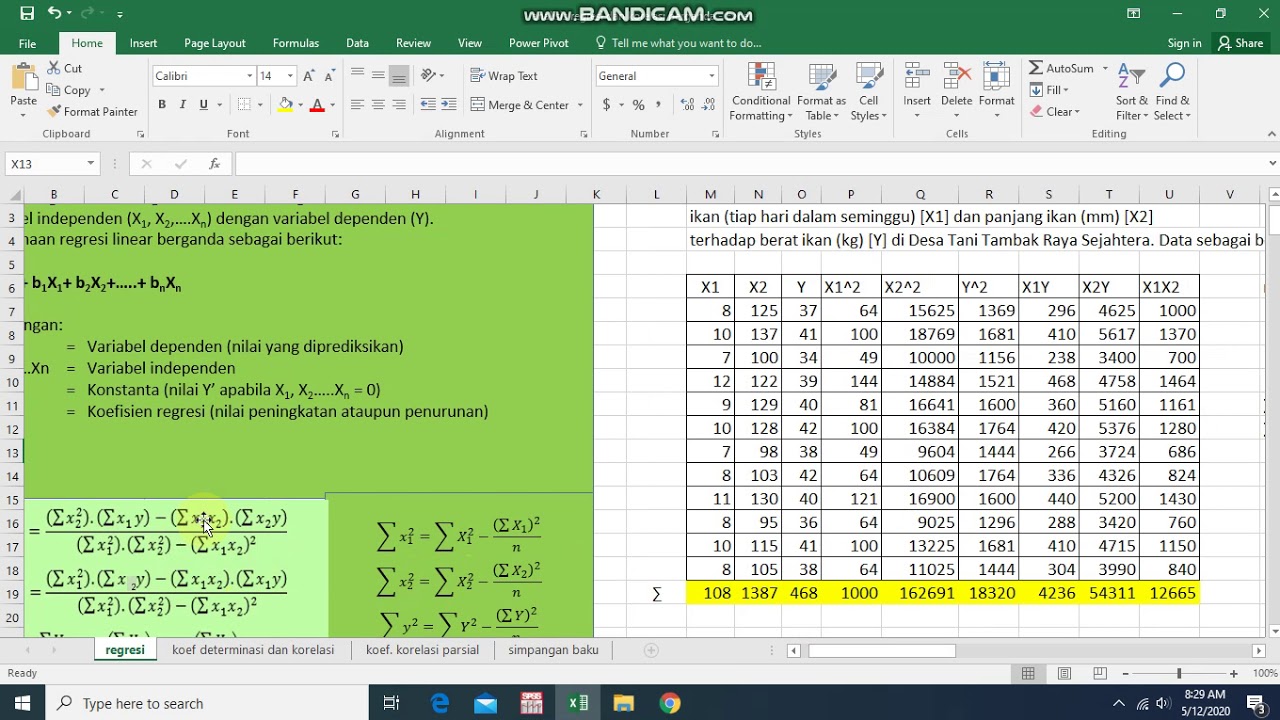The width and height of the screenshot is (1280, 720).
Task: Undo the last action
Action: (53, 14)
